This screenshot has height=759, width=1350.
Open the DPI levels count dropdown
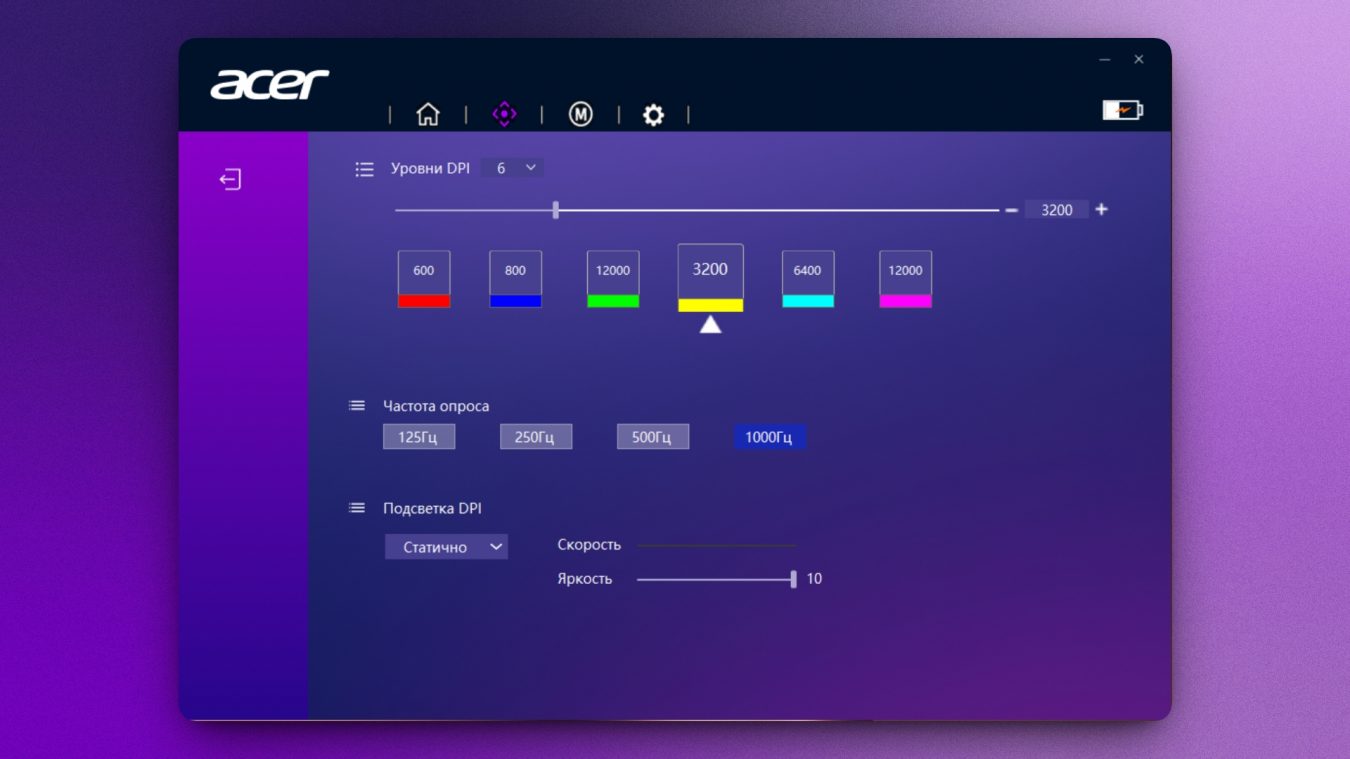point(512,168)
